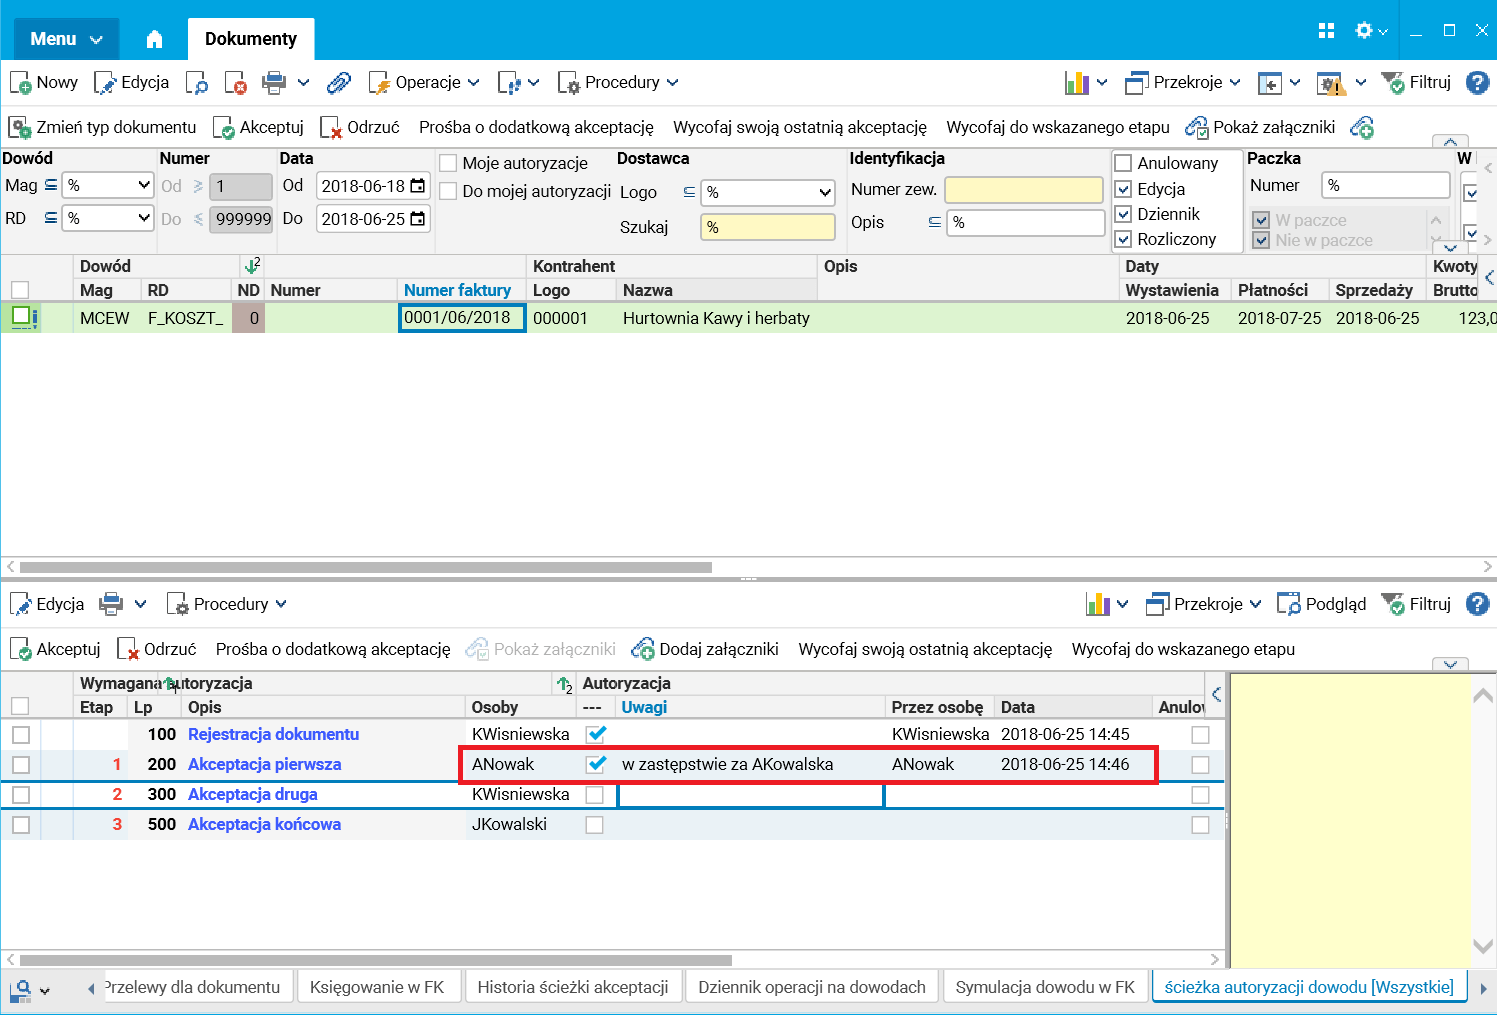
Task: Click Zmień typ dokumentu
Action: click(103, 128)
